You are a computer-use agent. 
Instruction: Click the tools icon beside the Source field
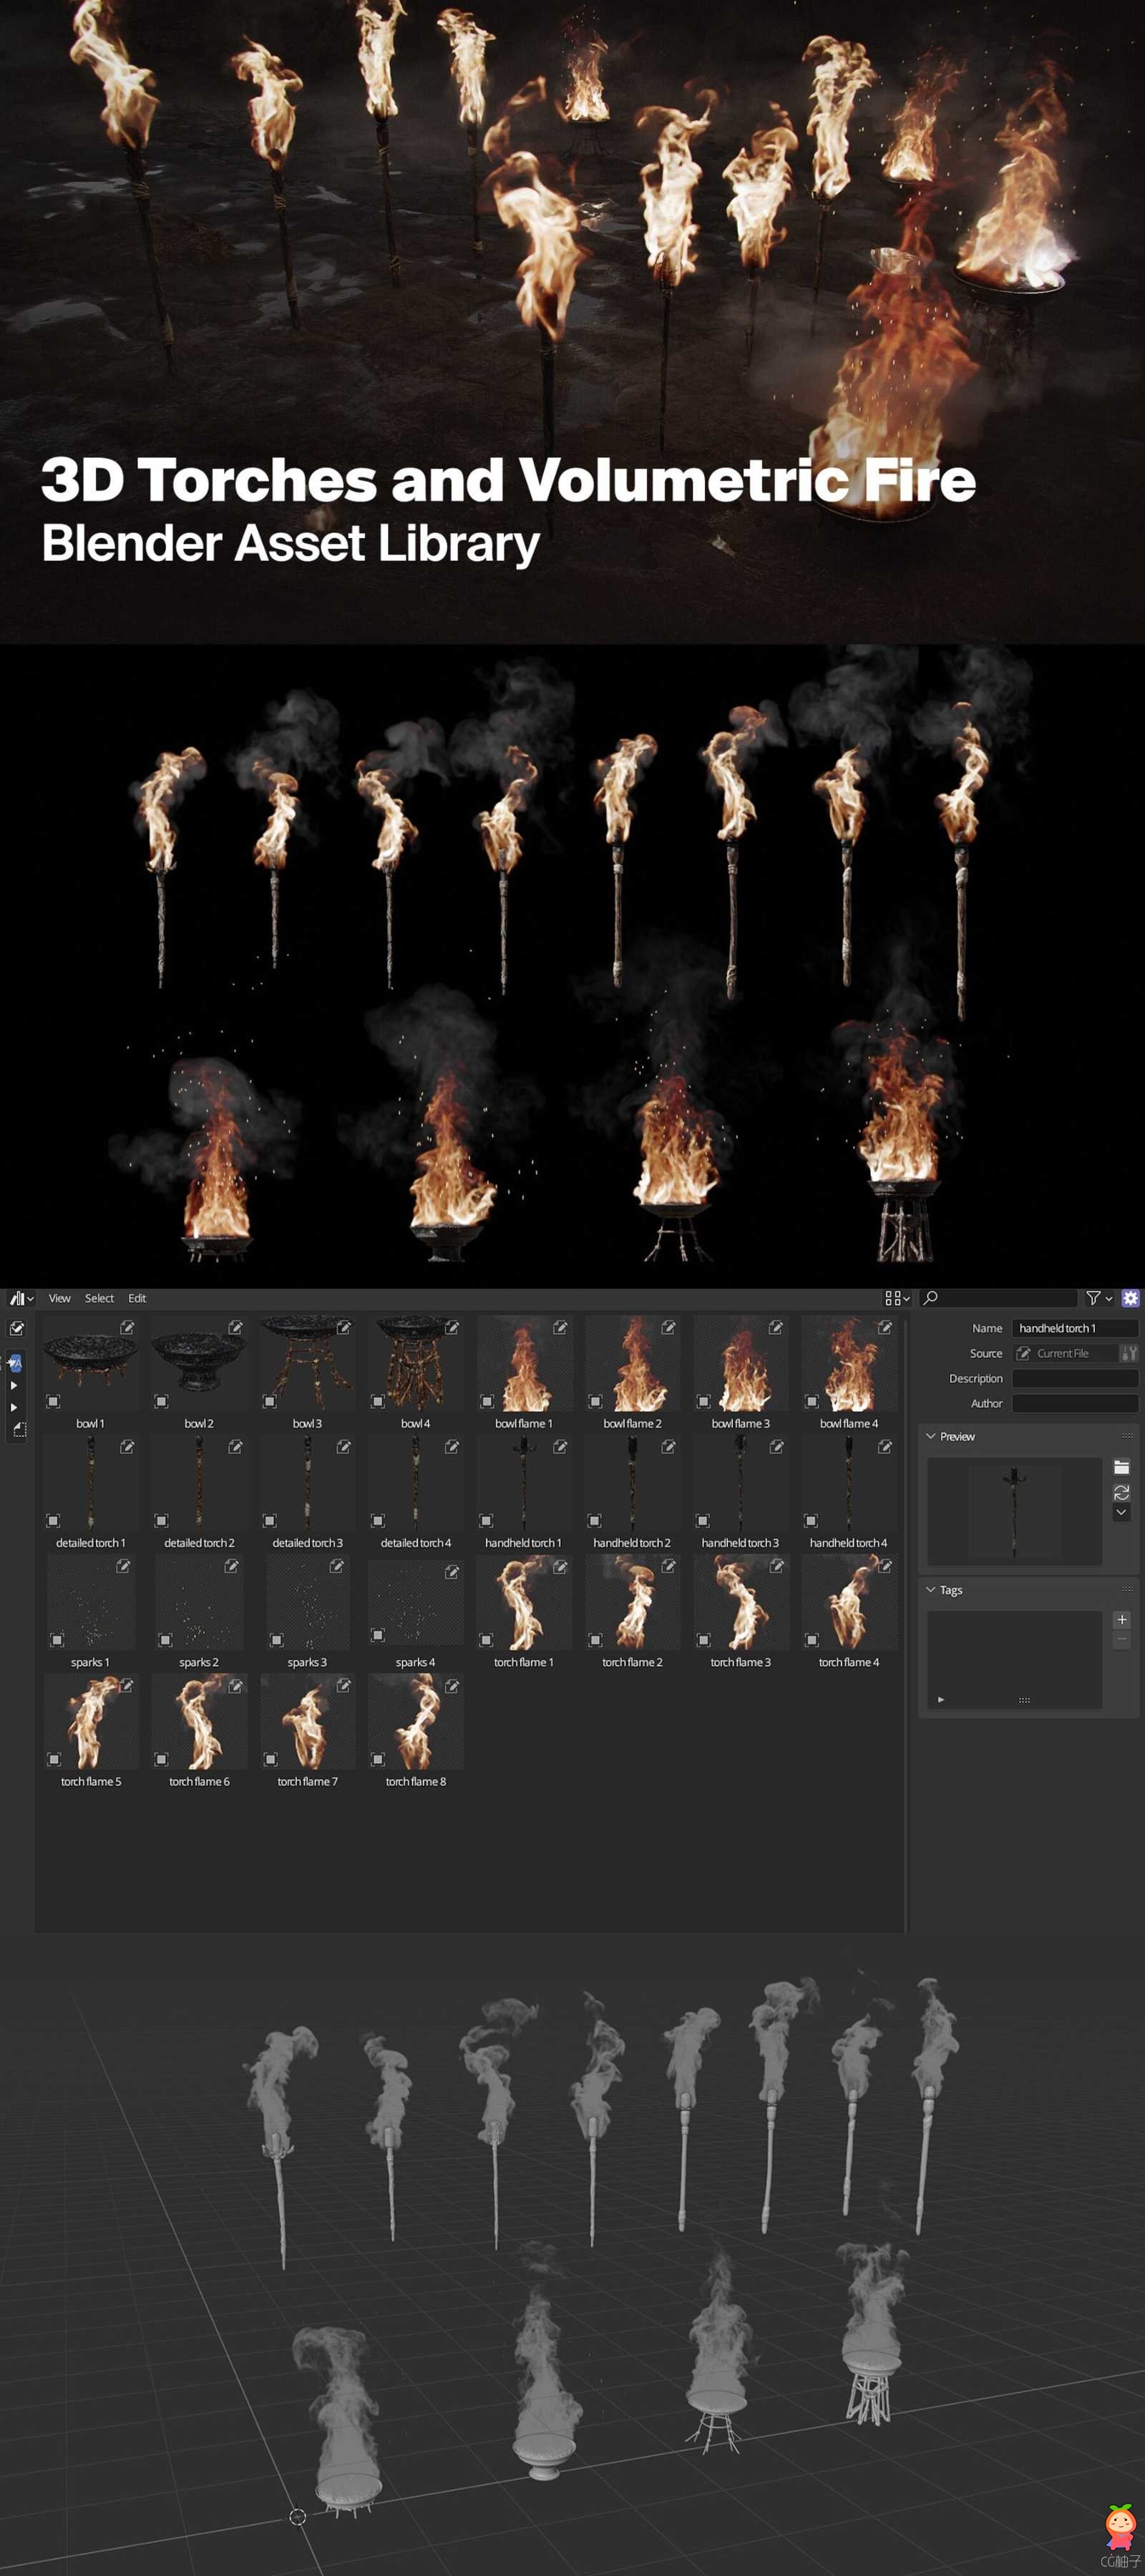point(1130,1353)
